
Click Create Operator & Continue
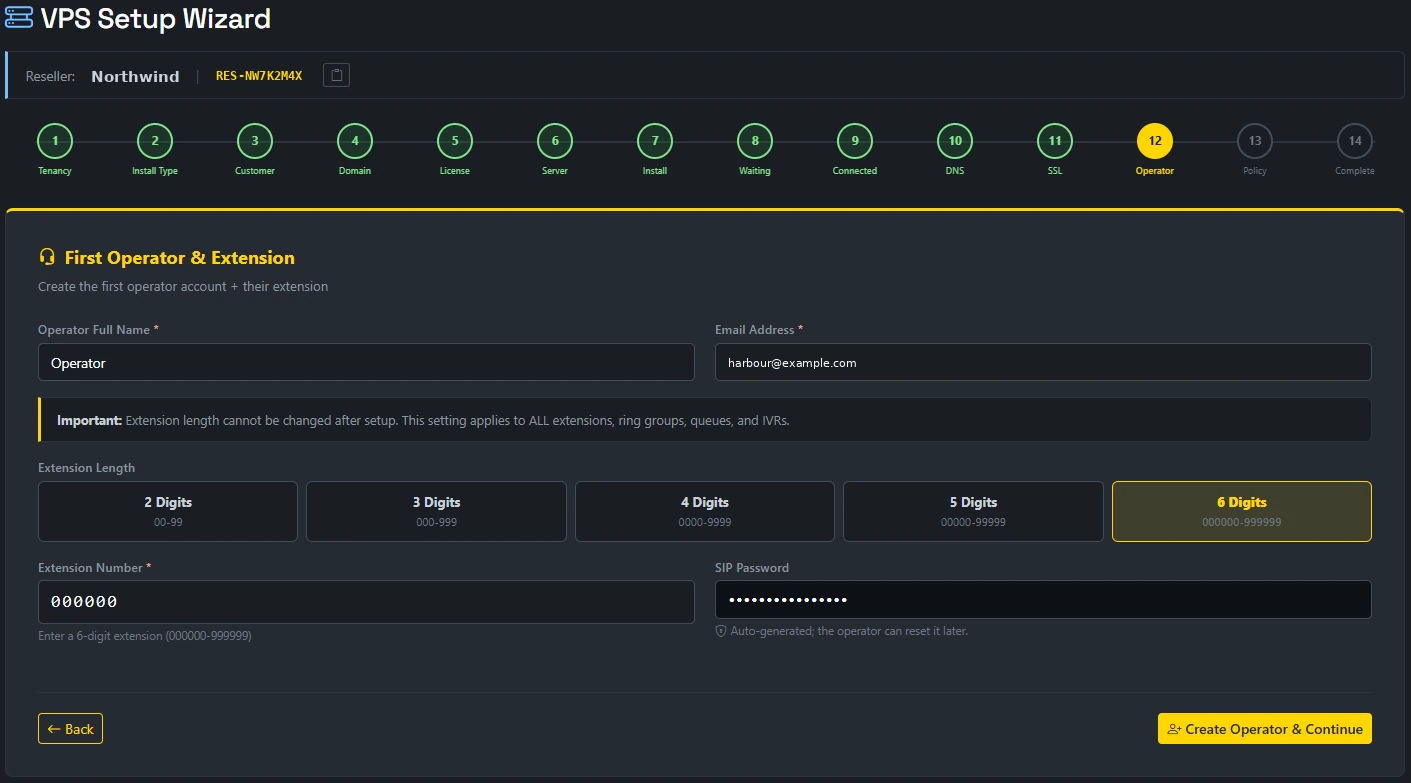(1265, 729)
